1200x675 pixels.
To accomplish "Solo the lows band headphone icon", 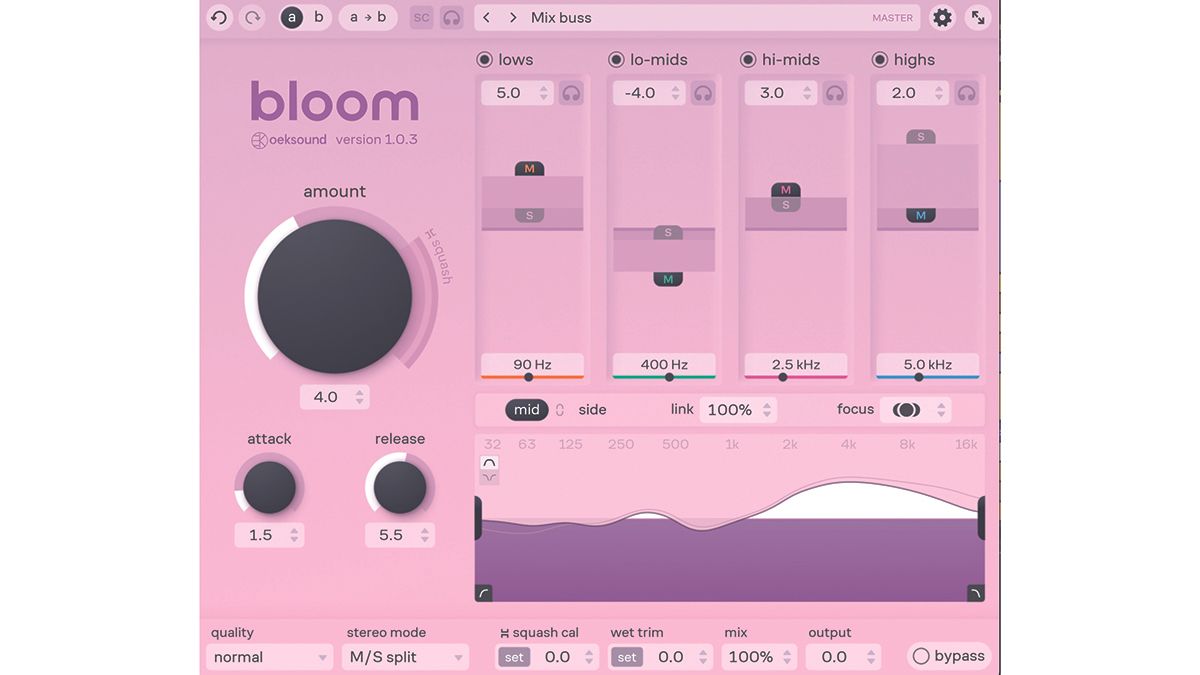I will [x=567, y=92].
